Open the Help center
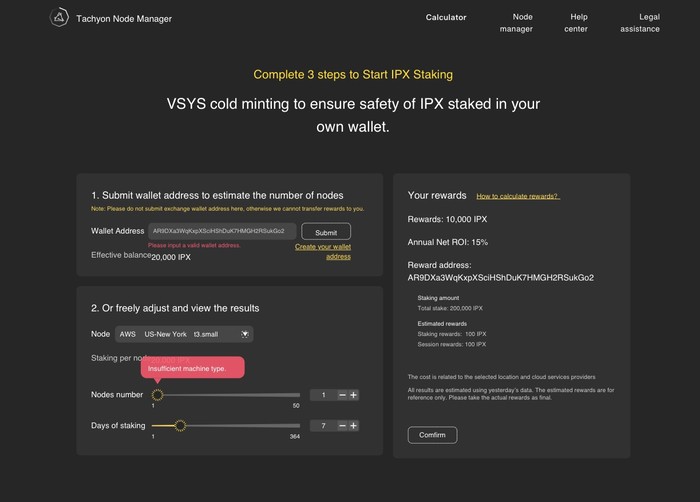The height and width of the screenshot is (502, 700). pyautogui.click(x=576, y=23)
